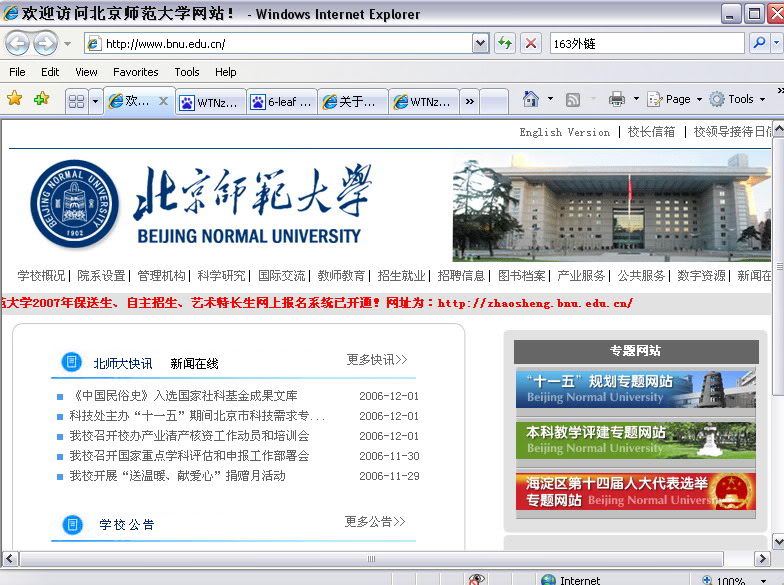
Task: Expand the address bar history dropdown
Action: point(480,44)
